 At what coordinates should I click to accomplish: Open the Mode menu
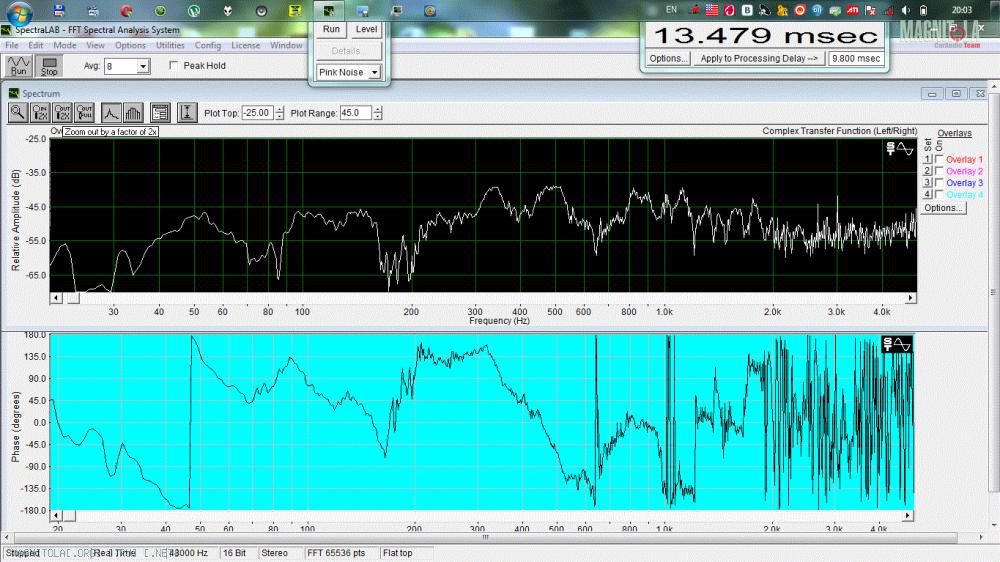[x=64, y=45]
